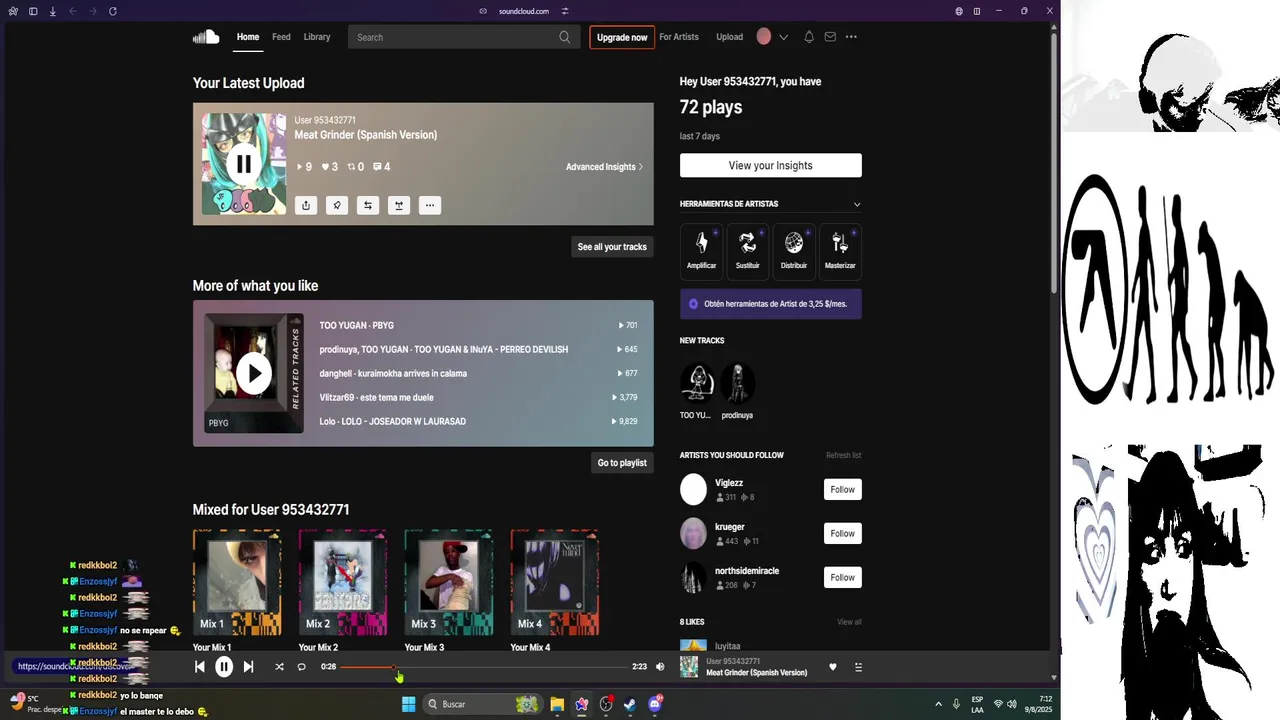
Task: Click View all likes link
Action: pyautogui.click(x=849, y=622)
